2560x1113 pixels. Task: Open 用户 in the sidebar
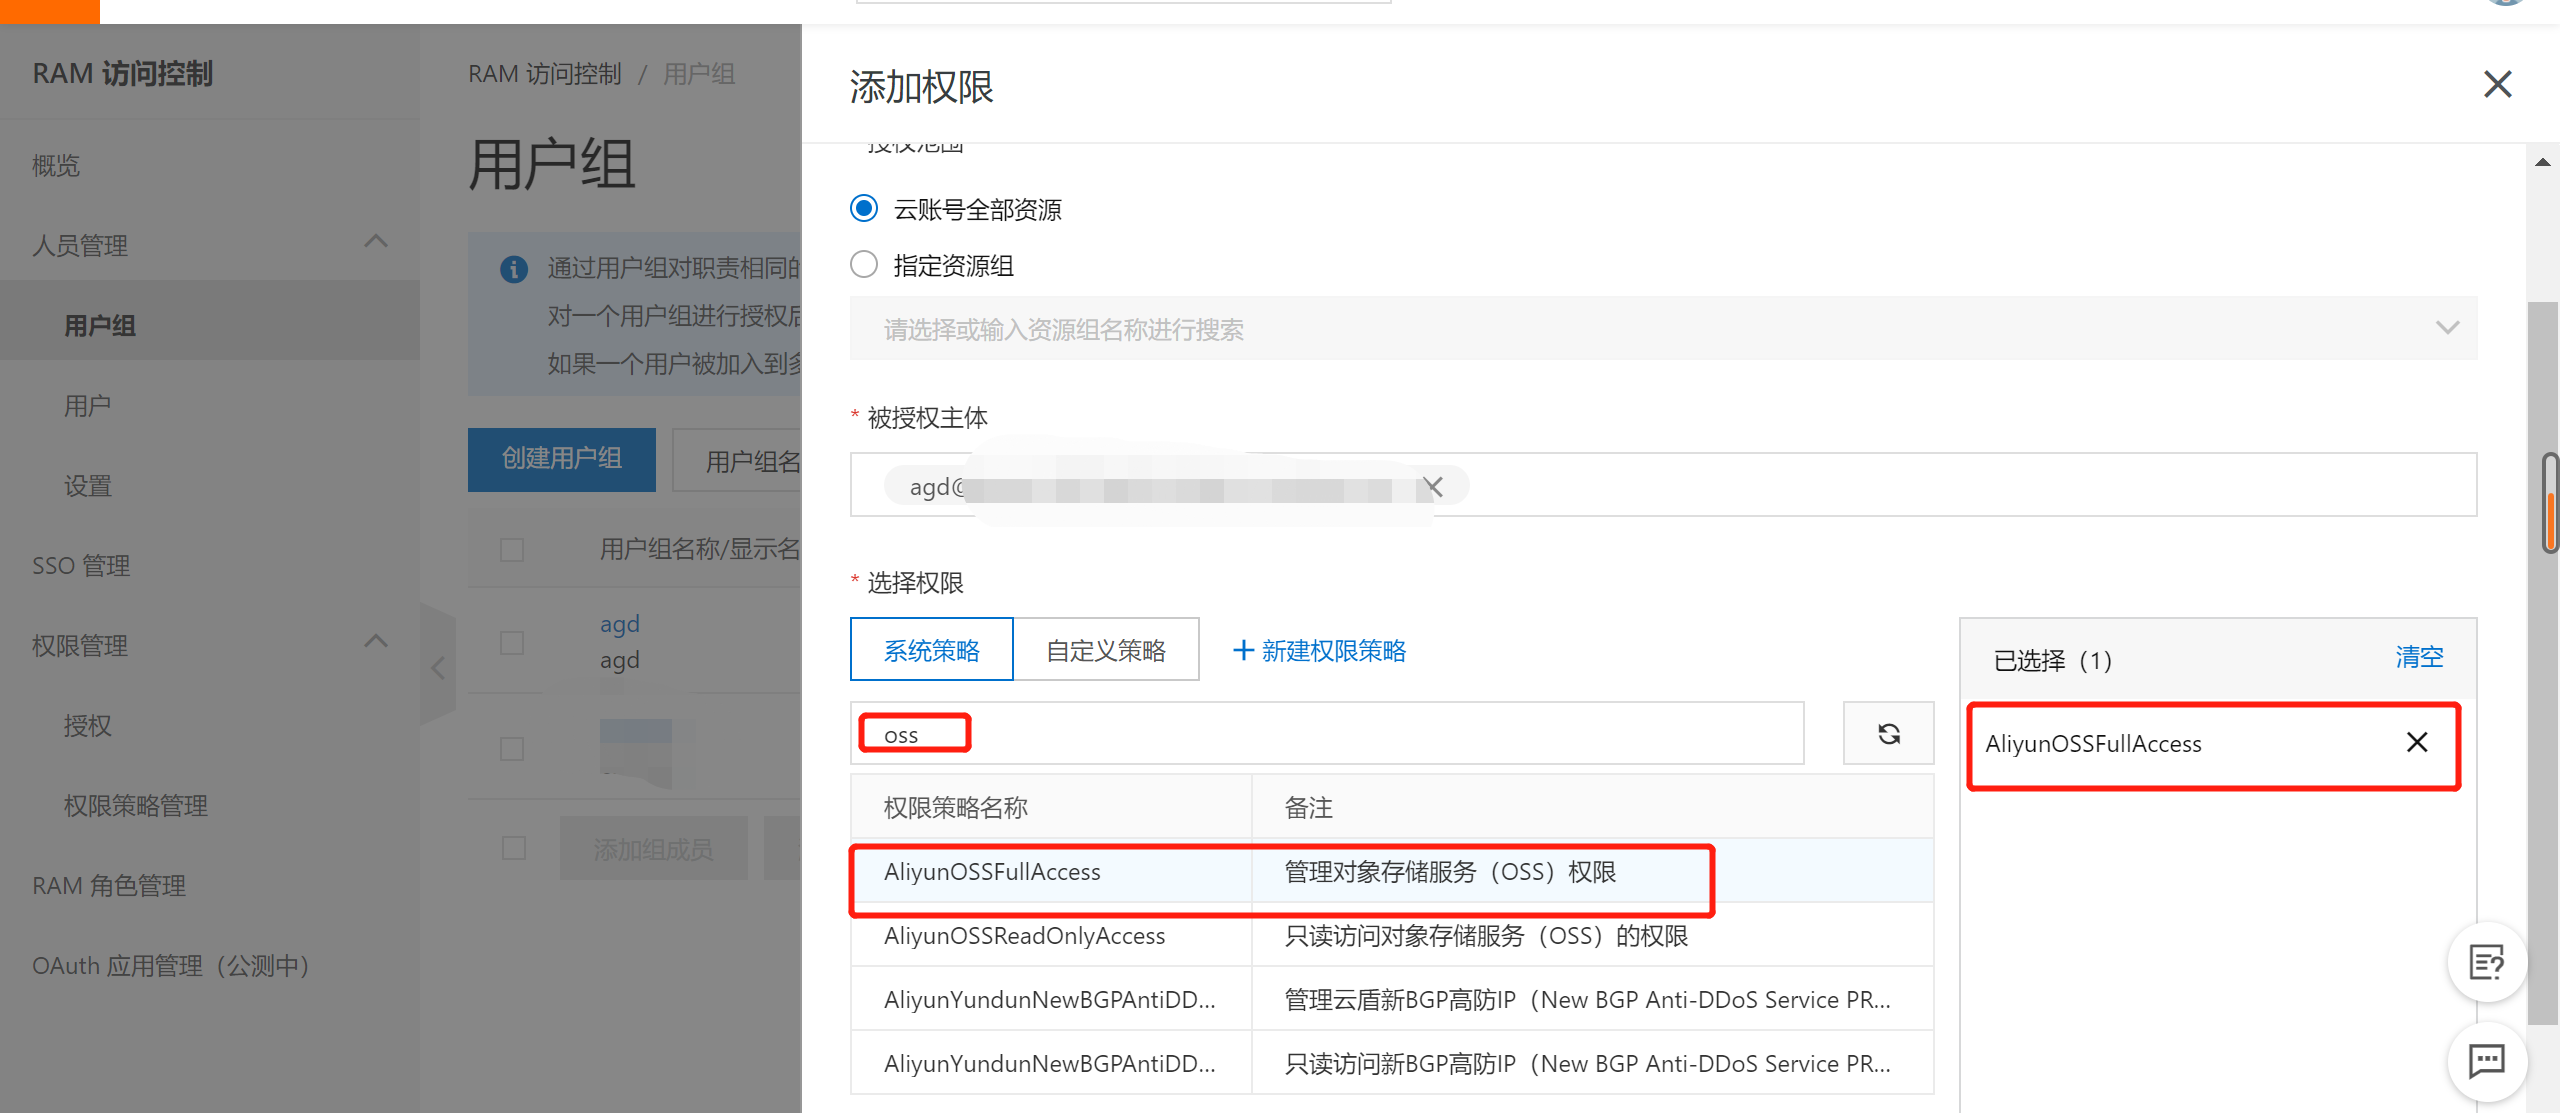(86, 404)
